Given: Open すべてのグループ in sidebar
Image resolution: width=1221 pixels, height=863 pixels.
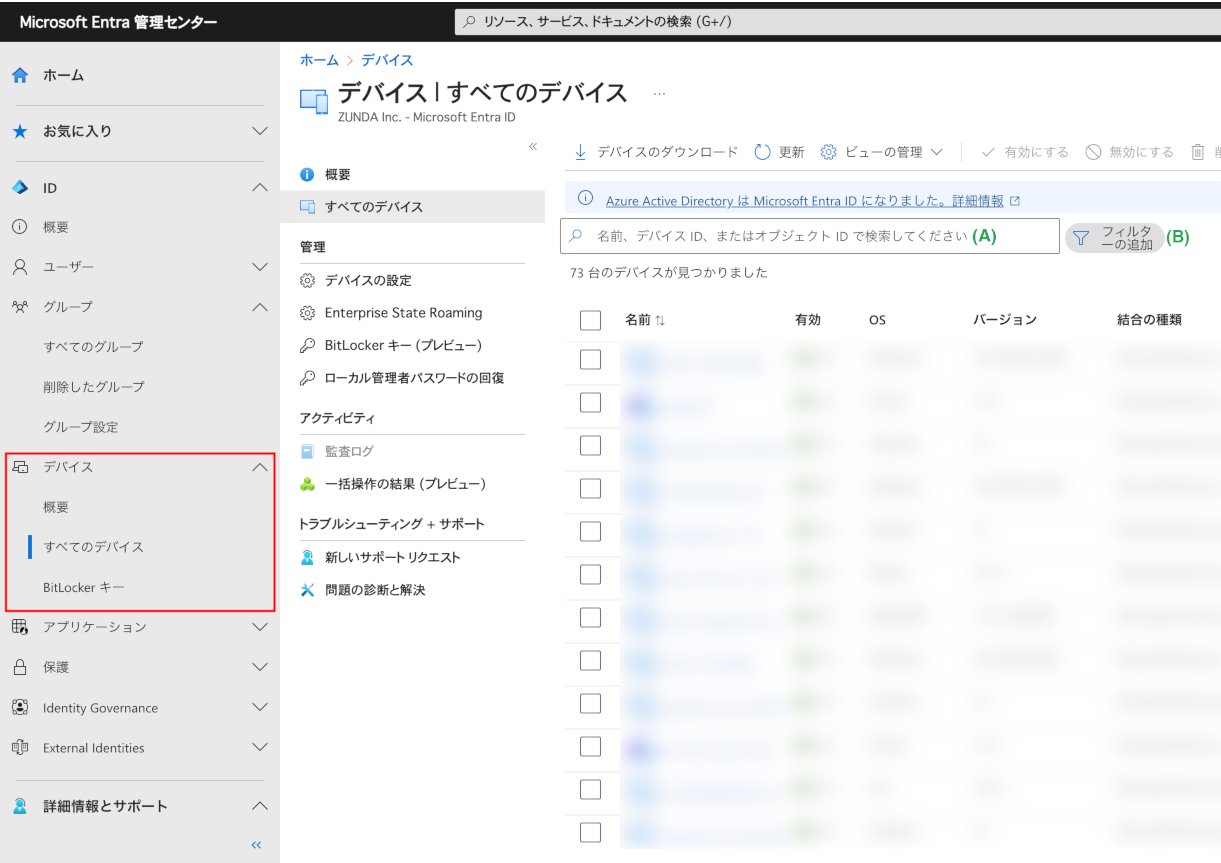Looking at the screenshot, I should click(93, 347).
